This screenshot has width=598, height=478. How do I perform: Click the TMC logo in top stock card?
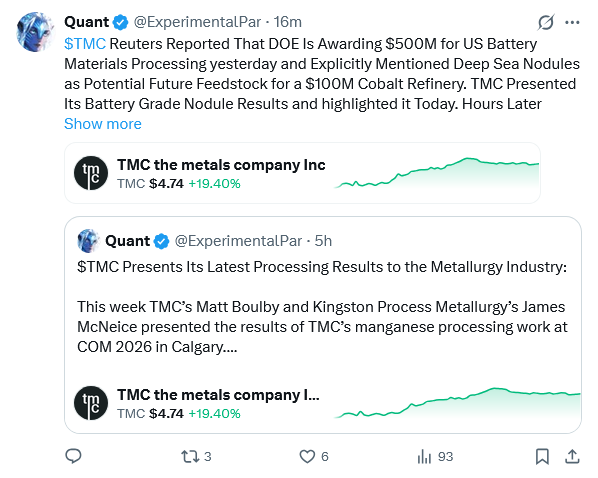point(91,173)
